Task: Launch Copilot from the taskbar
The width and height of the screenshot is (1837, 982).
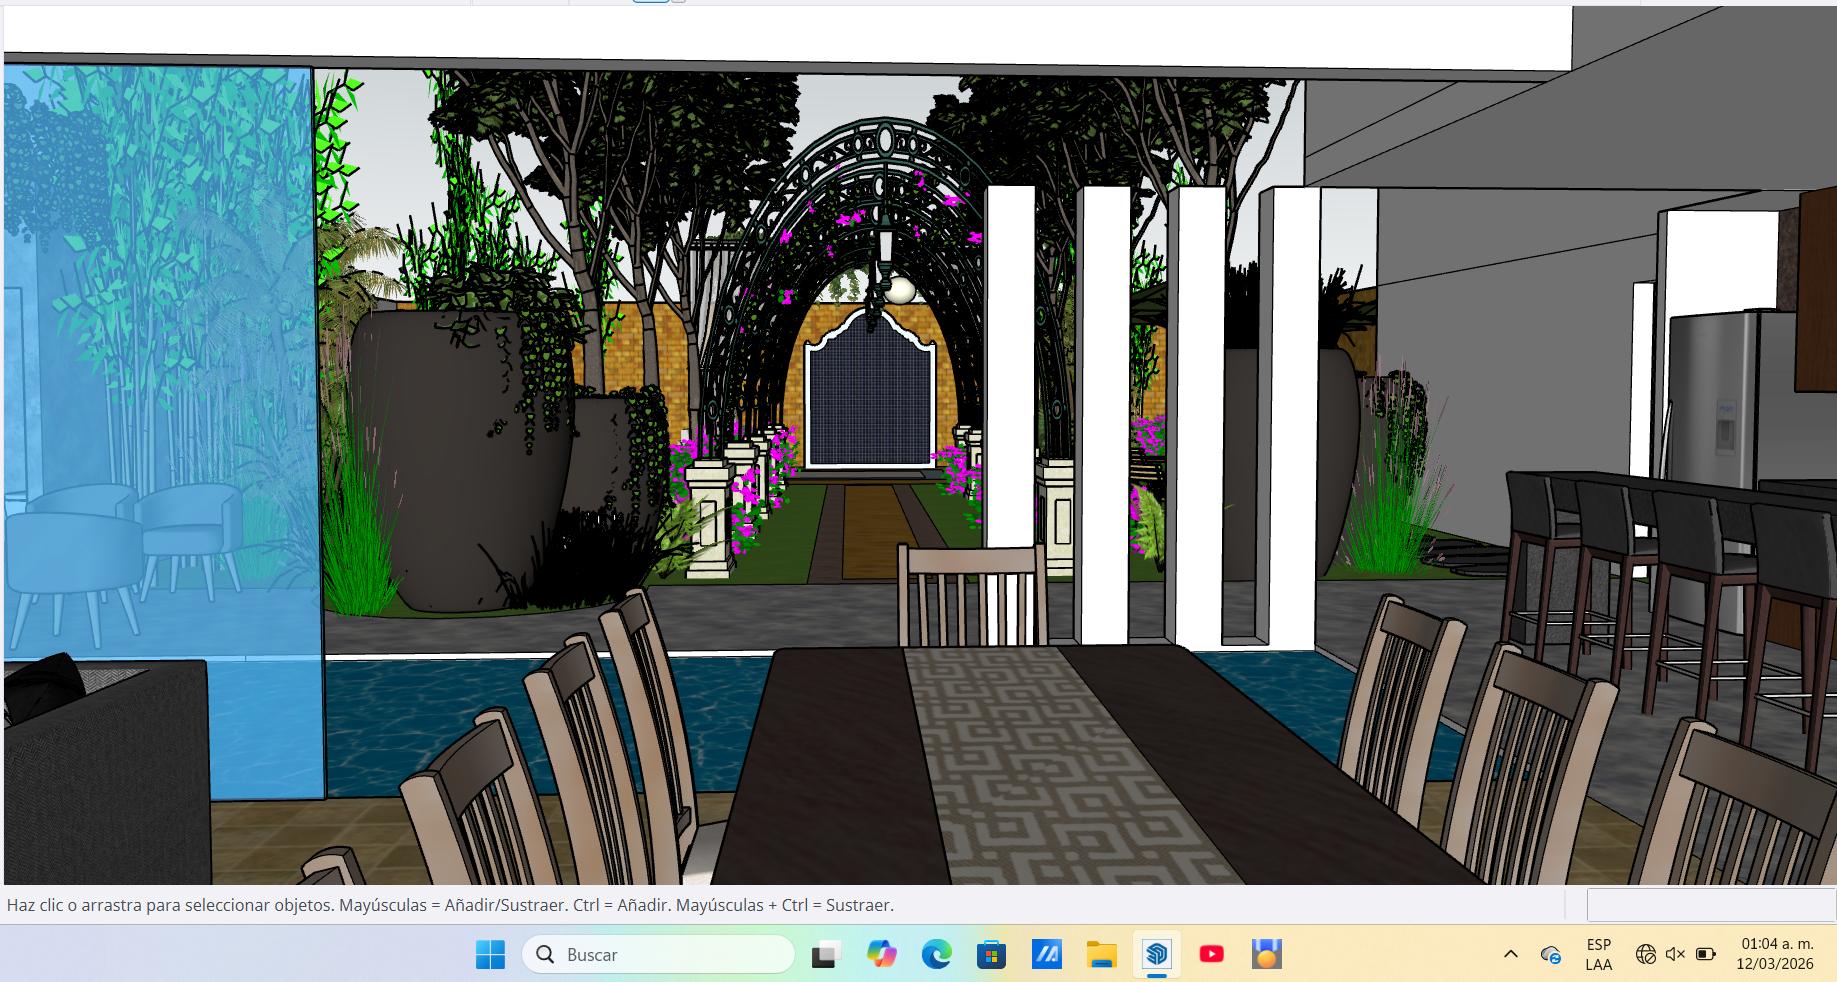Action: click(881, 955)
